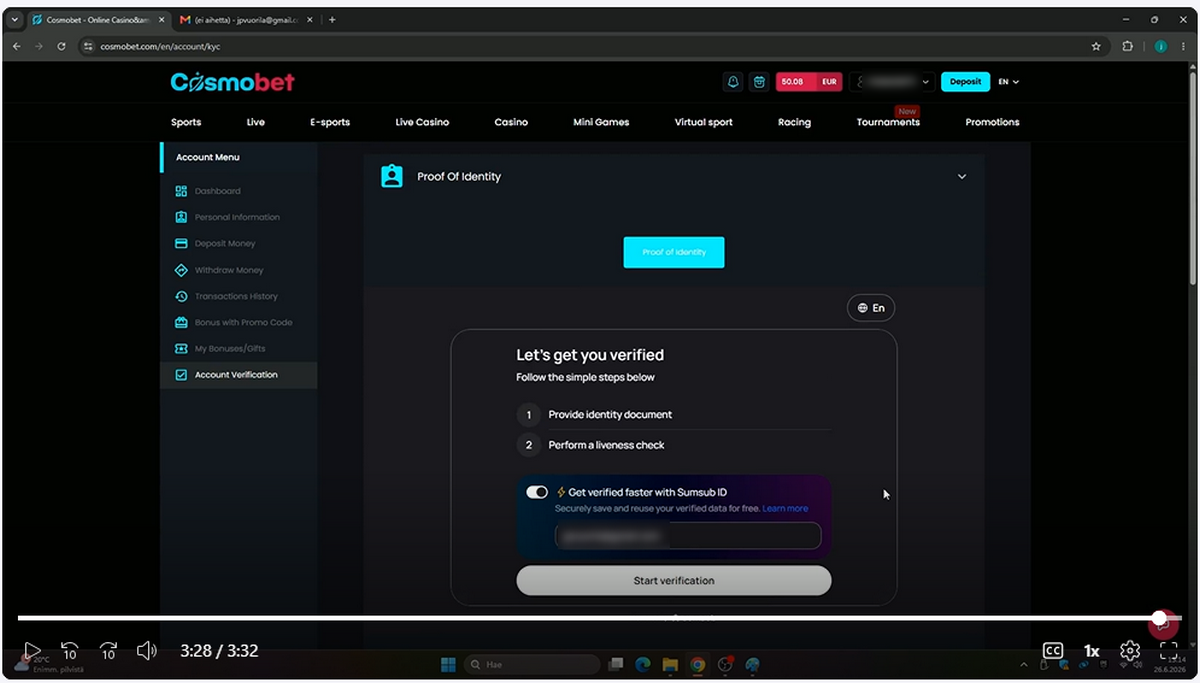Mute the video with the speaker icon
Image resolution: width=1200 pixels, height=683 pixels.
(x=147, y=651)
